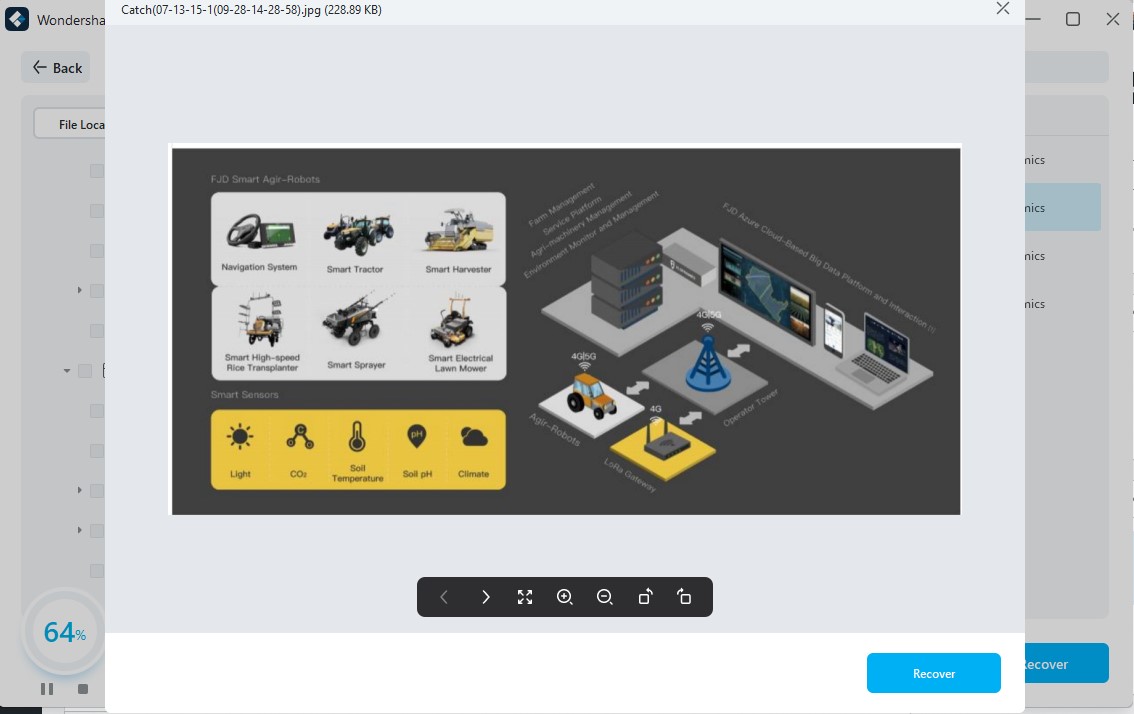Click the previewed farm diagram image
The width and height of the screenshot is (1134, 714).
[x=566, y=330]
